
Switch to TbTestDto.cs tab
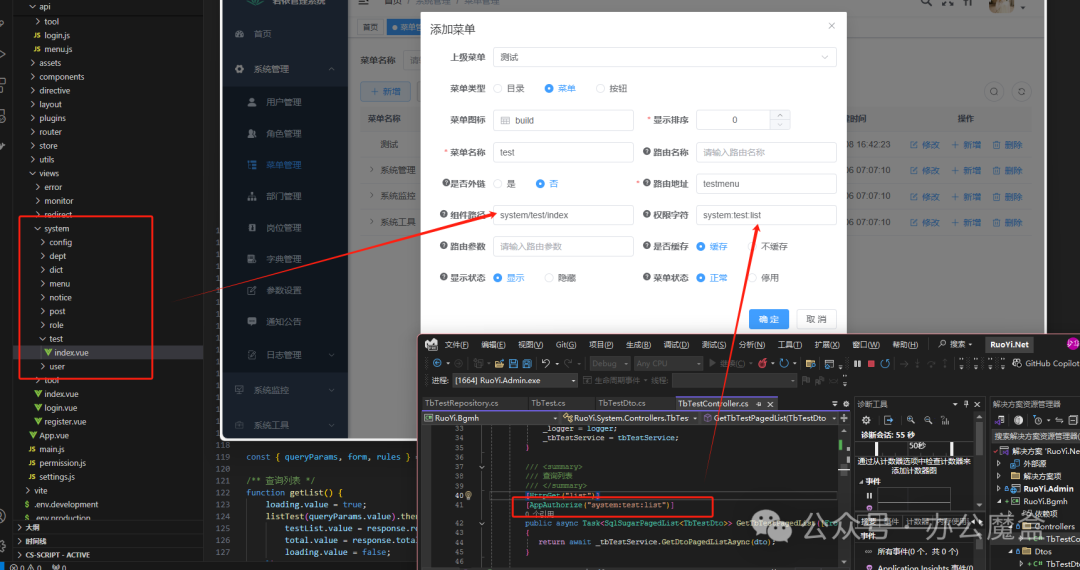622,403
